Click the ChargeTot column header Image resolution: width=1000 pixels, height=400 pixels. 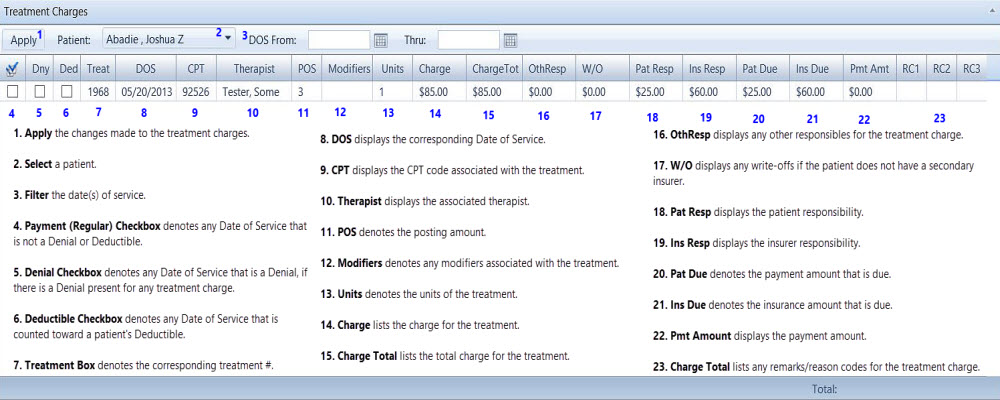496,69
